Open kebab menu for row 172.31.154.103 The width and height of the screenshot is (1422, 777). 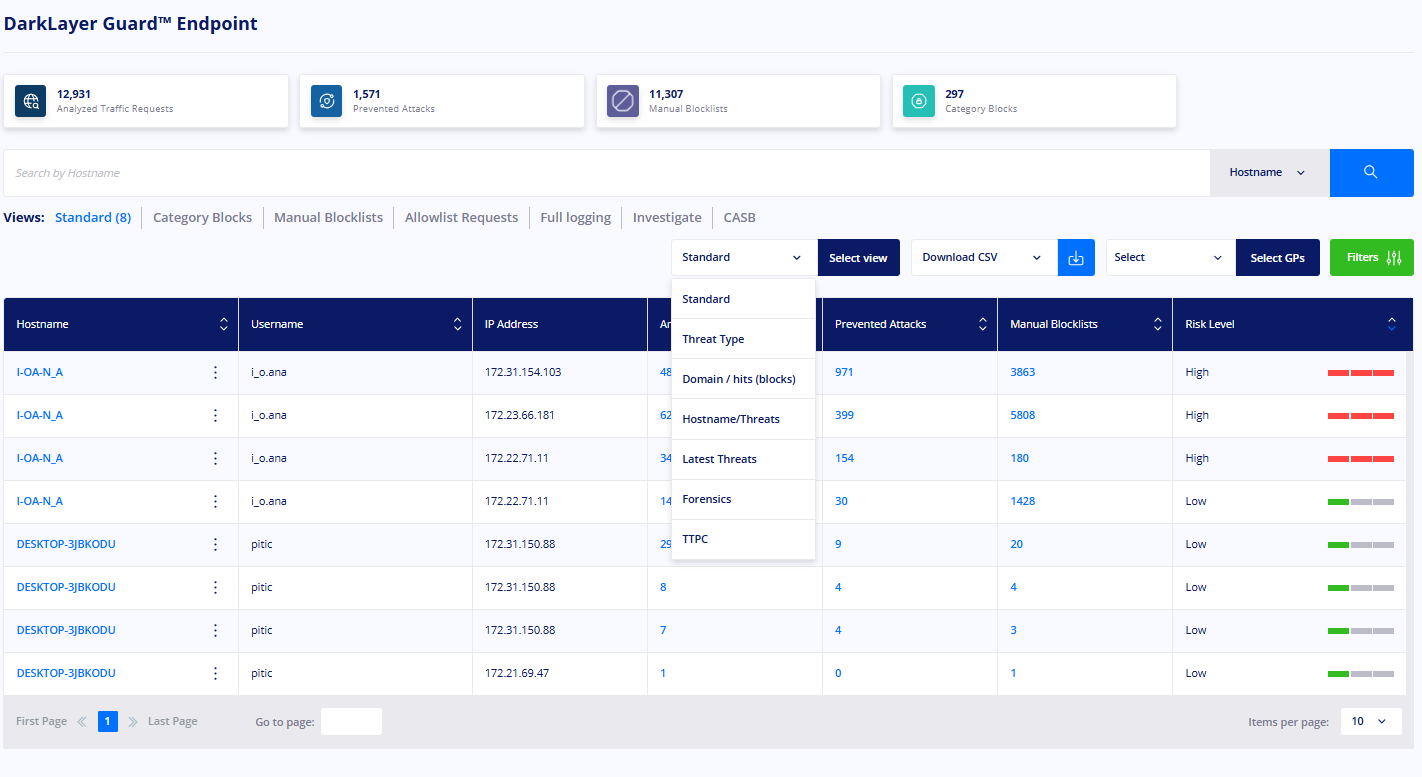[x=215, y=372]
